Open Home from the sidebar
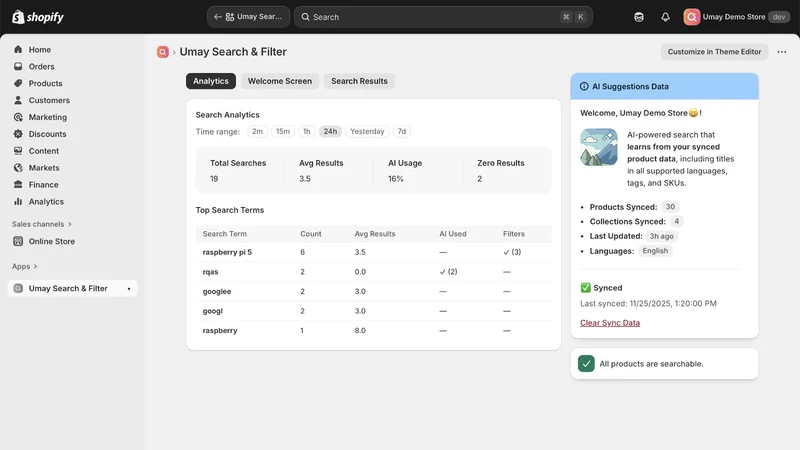The image size is (800, 450). coord(39,49)
